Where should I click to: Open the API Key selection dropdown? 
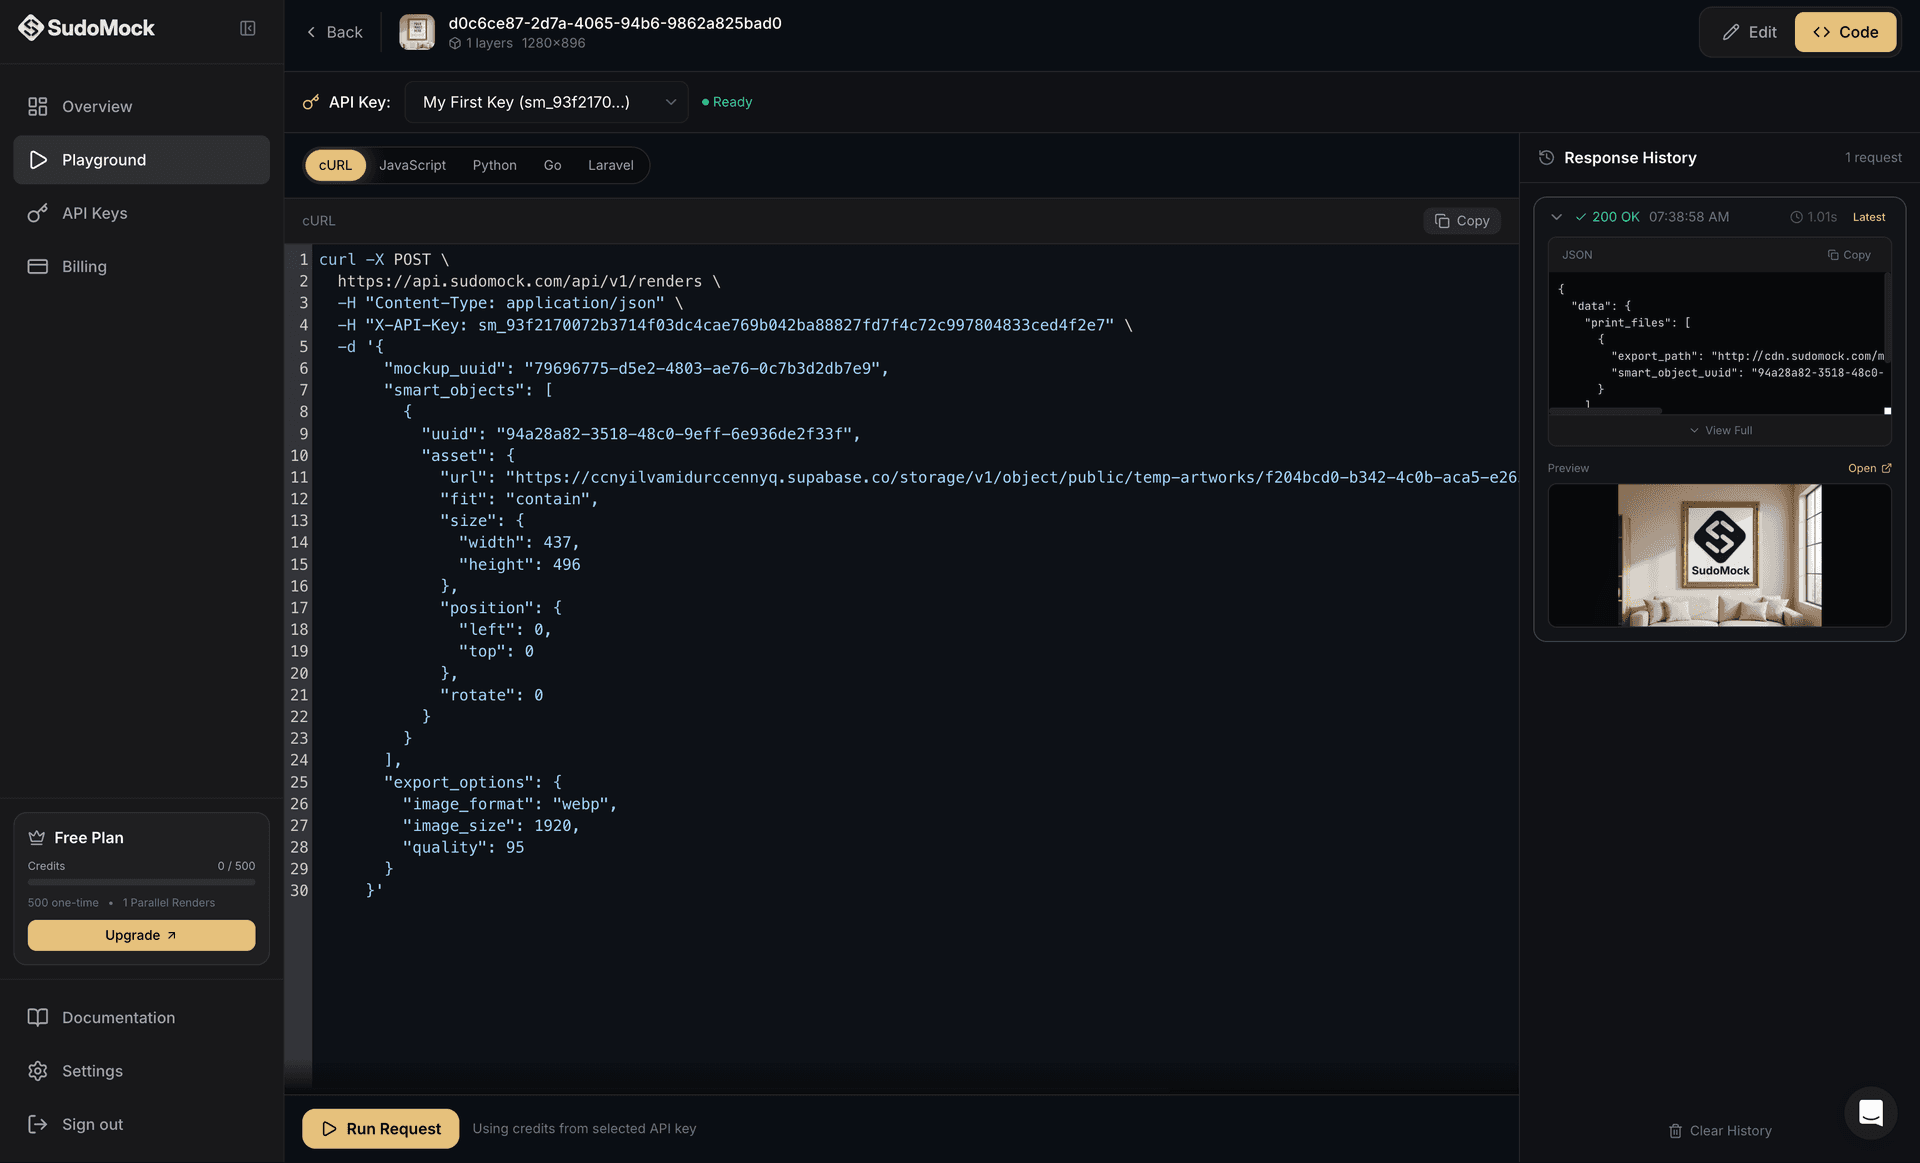coord(546,101)
